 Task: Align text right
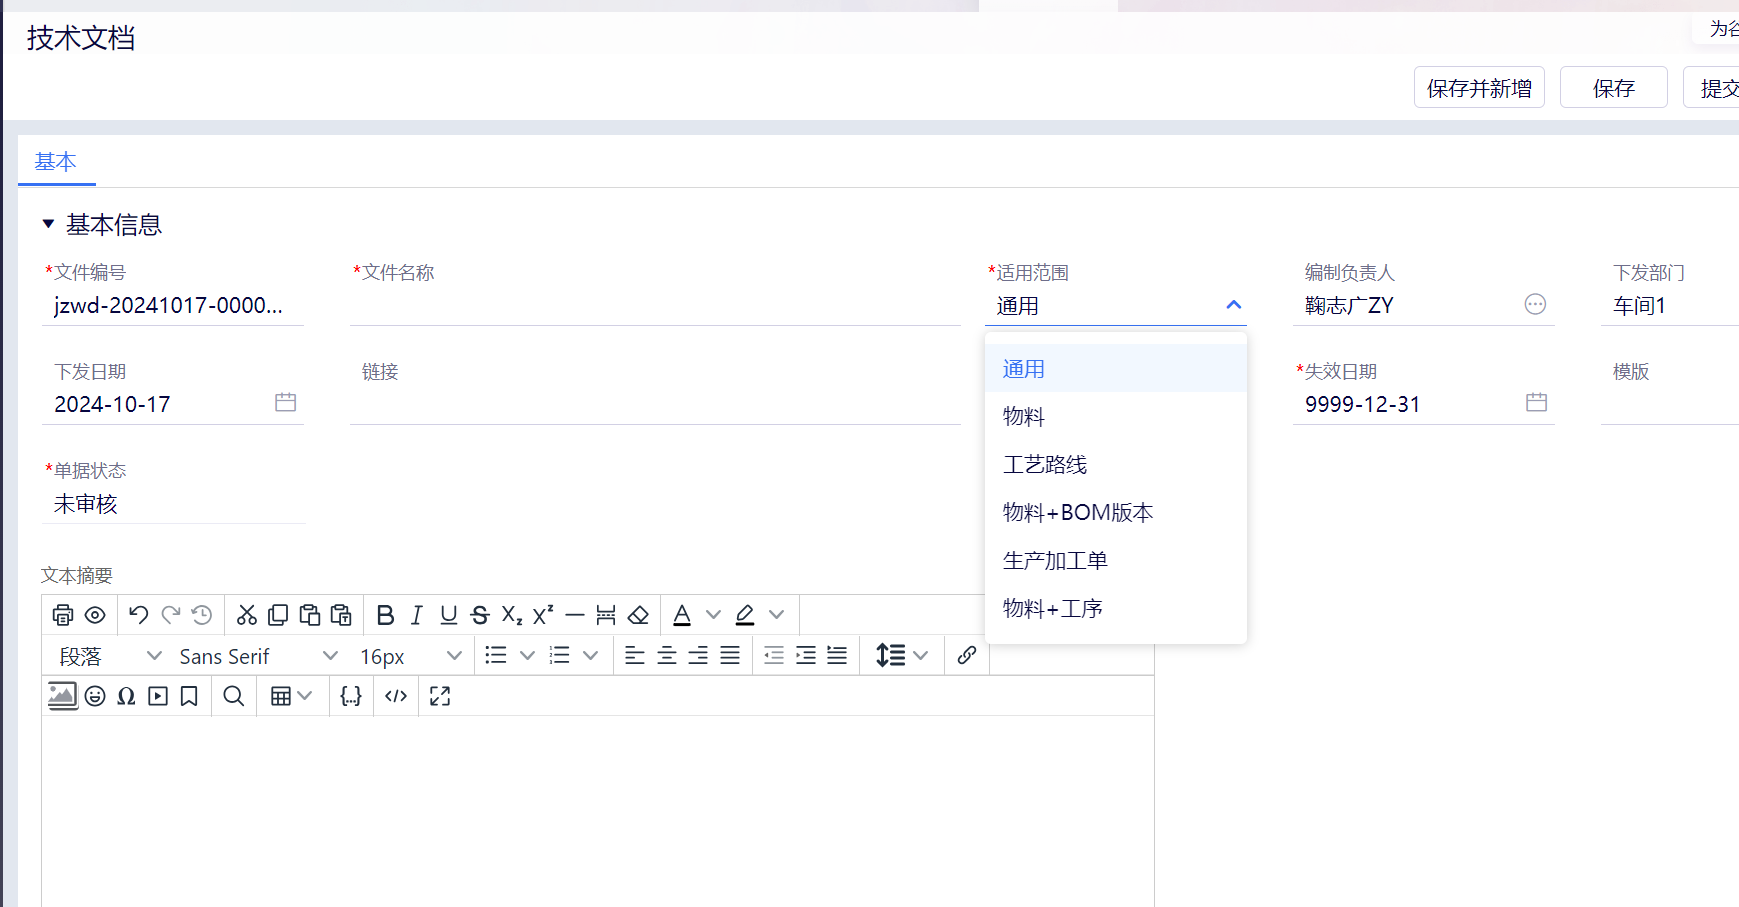[698, 655]
